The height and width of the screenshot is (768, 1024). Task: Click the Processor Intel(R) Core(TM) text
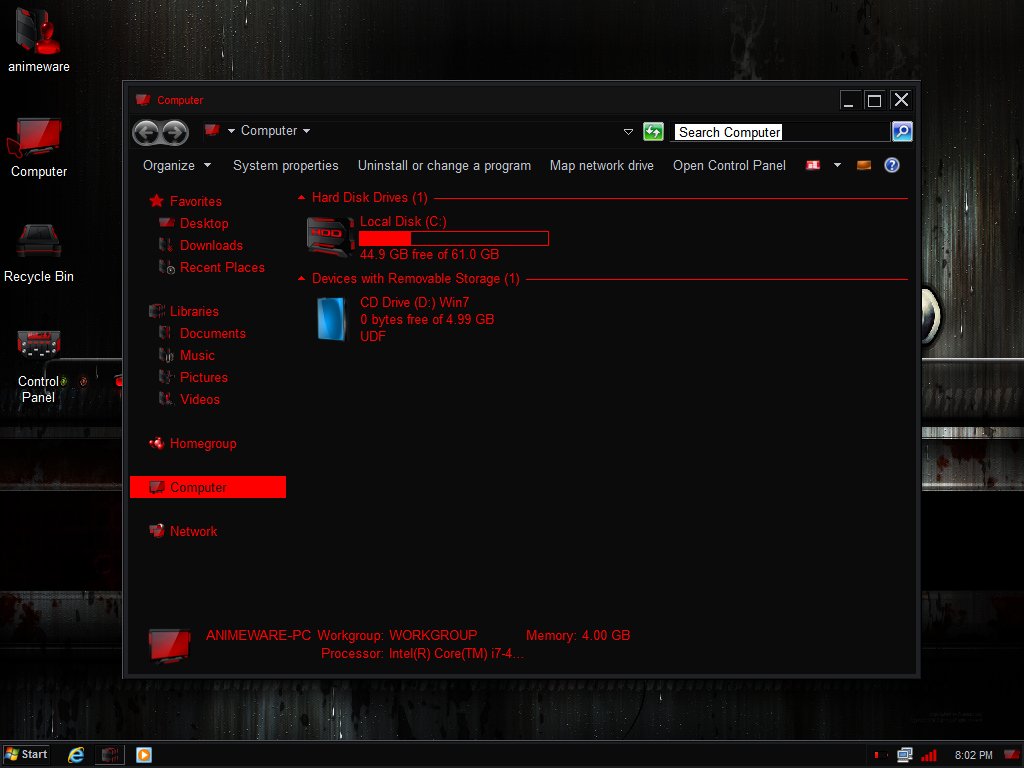(422, 654)
